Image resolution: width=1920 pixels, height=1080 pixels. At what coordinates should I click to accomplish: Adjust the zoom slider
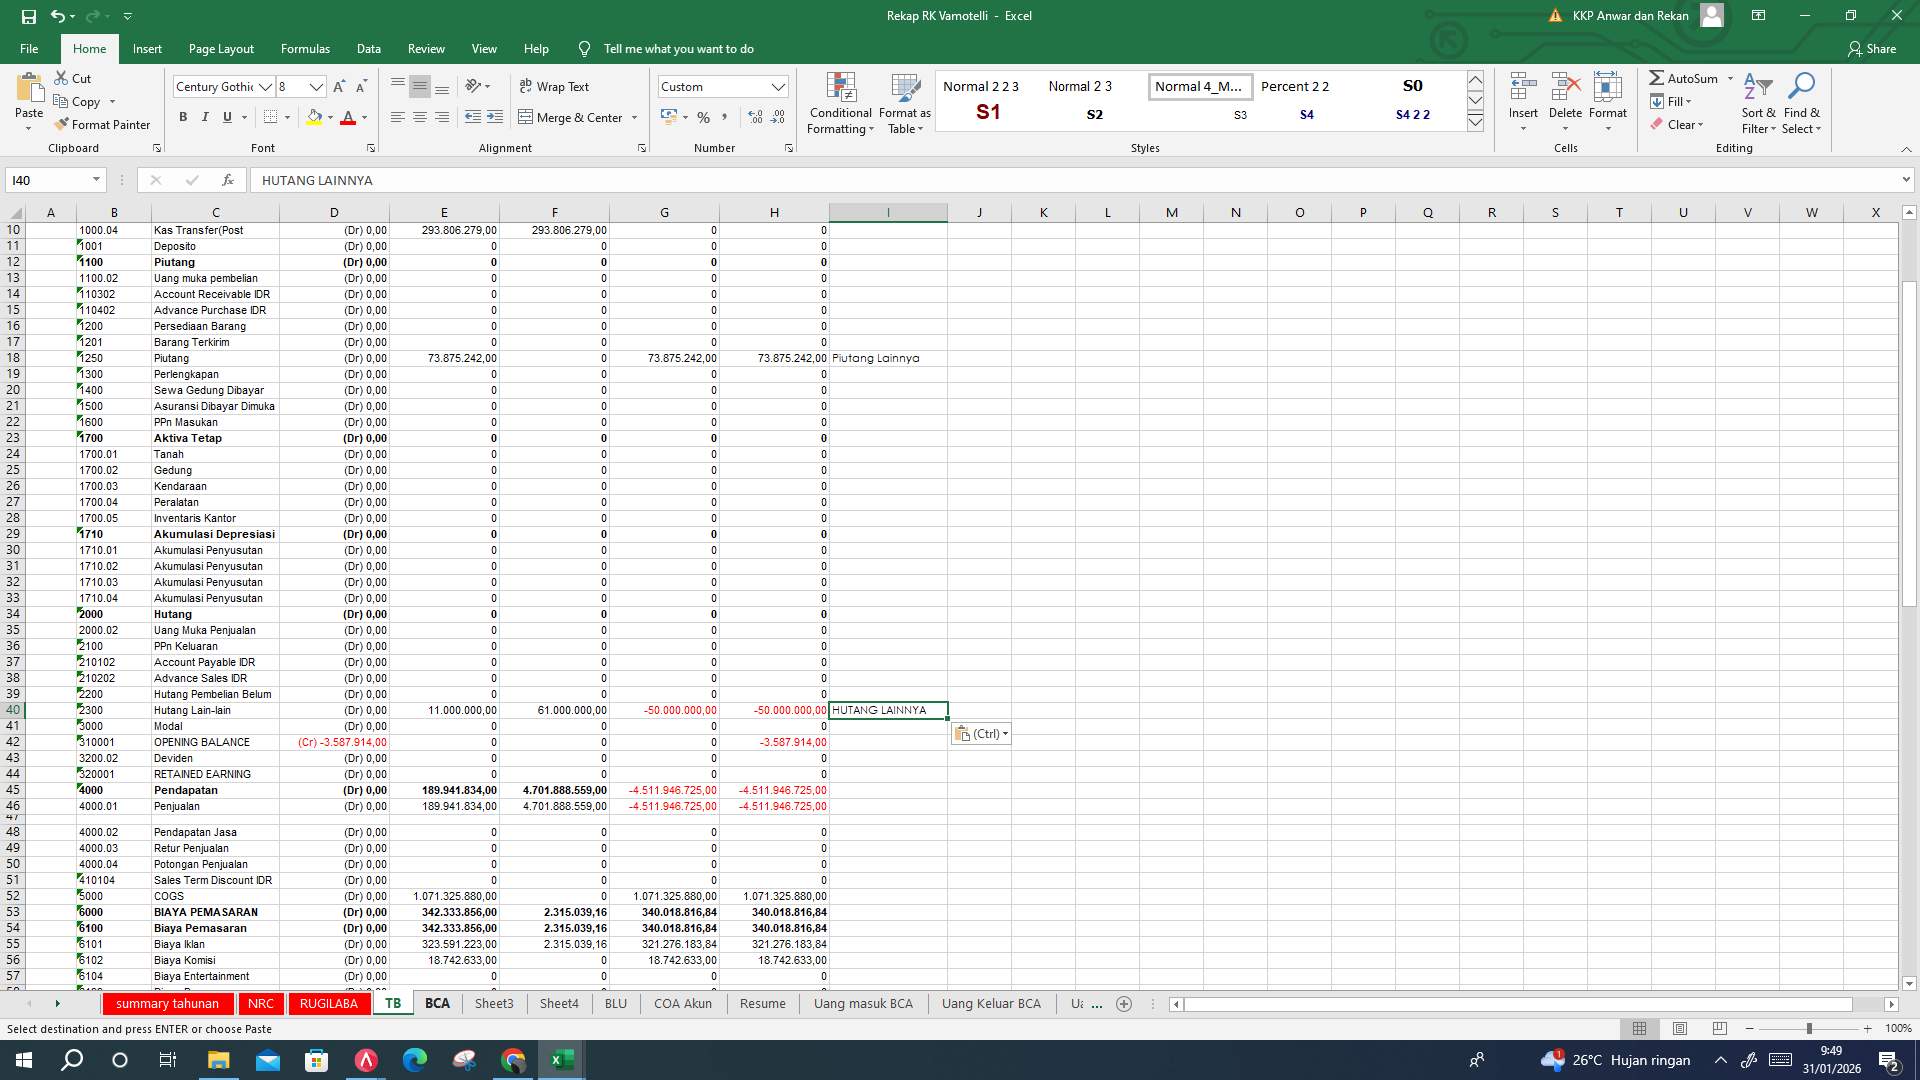click(x=1808, y=1028)
